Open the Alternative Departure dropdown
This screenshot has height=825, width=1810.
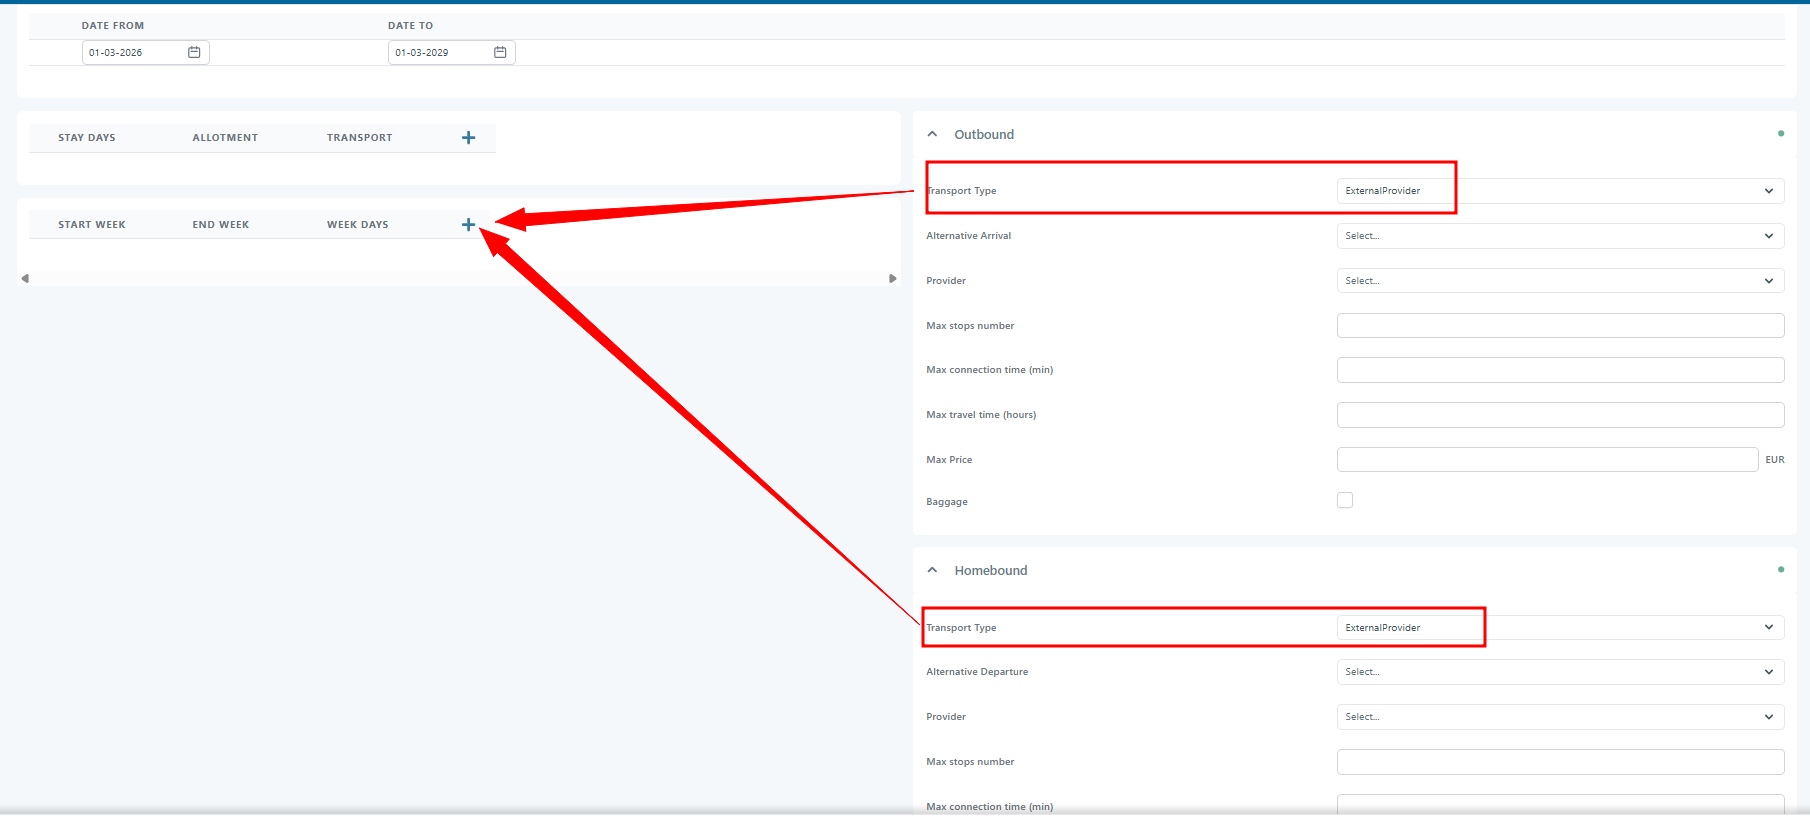[x=1560, y=672]
